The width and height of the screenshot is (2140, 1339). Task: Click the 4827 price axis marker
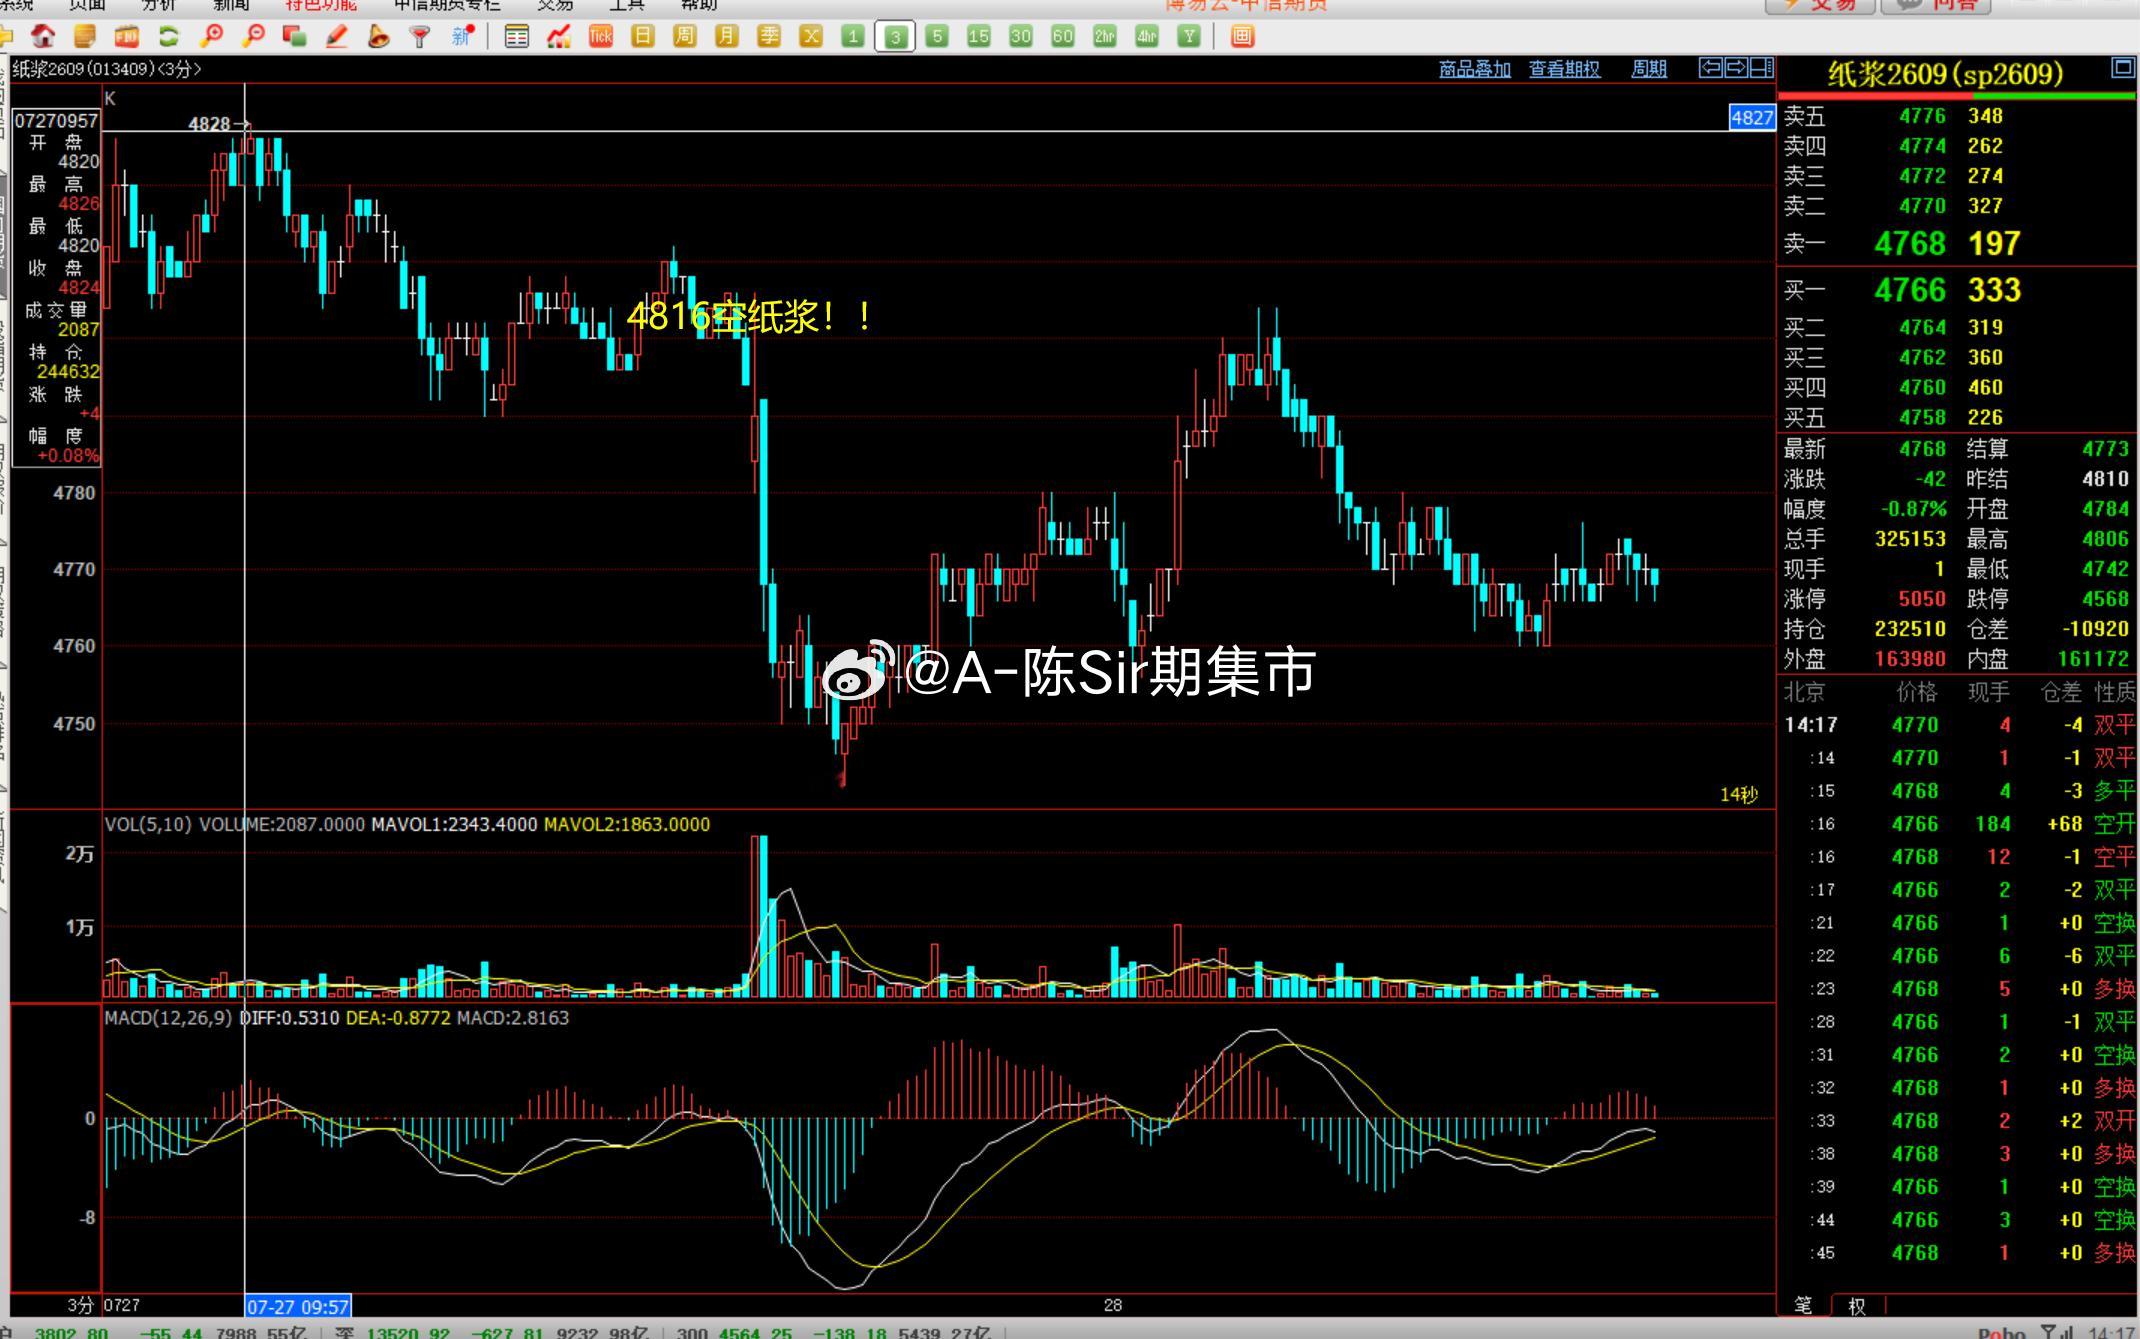coord(1752,118)
